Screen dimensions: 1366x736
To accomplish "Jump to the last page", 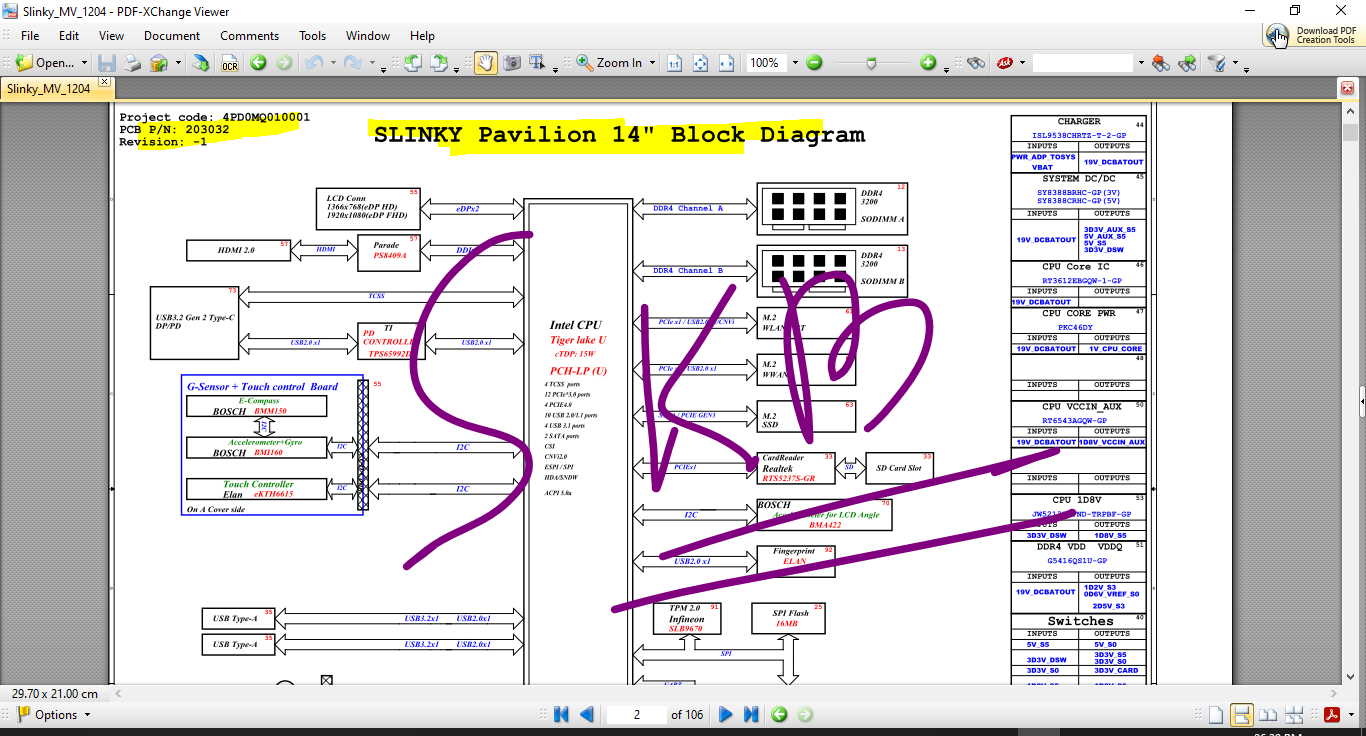I will coord(751,715).
